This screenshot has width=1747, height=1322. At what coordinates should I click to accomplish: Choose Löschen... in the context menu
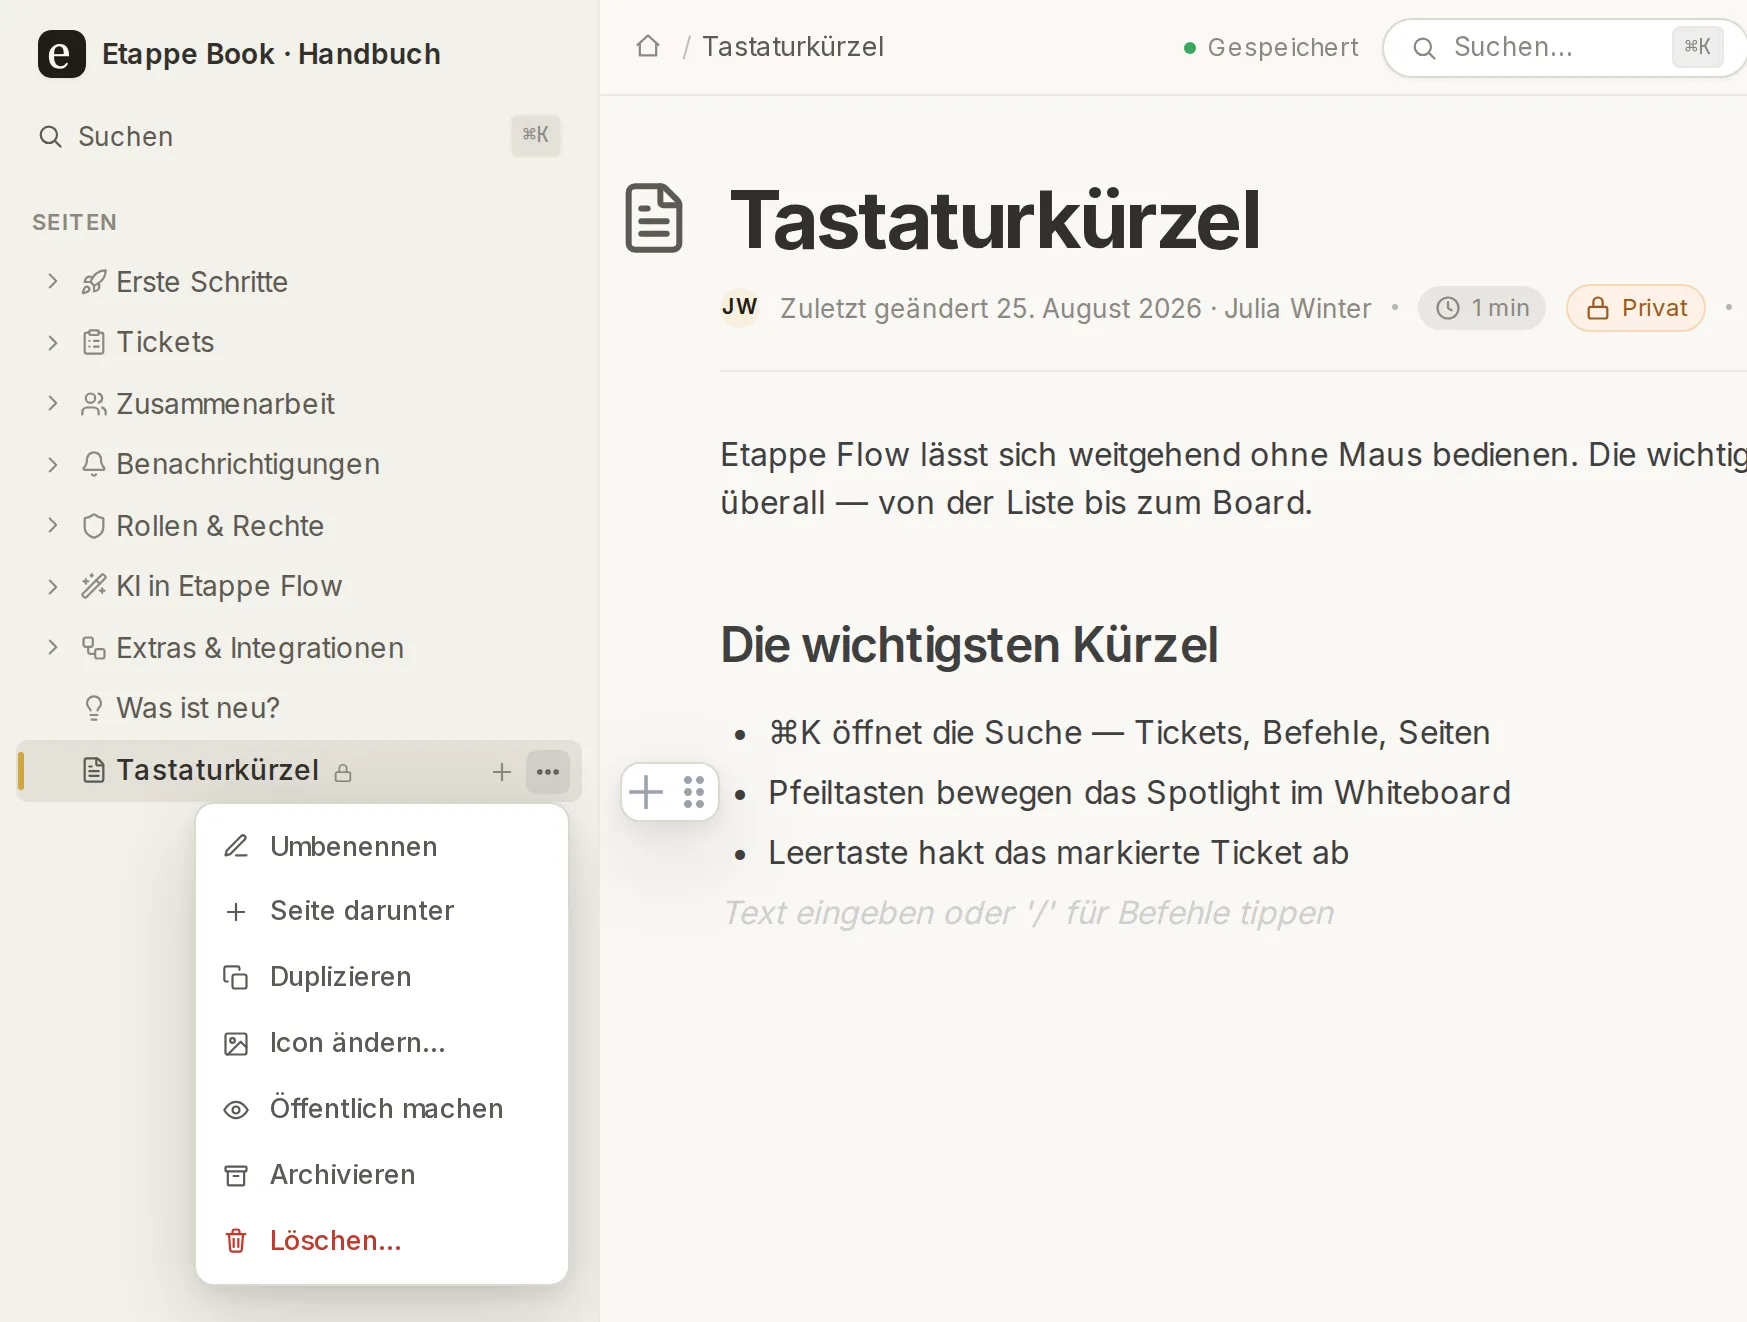[x=382, y=1241]
